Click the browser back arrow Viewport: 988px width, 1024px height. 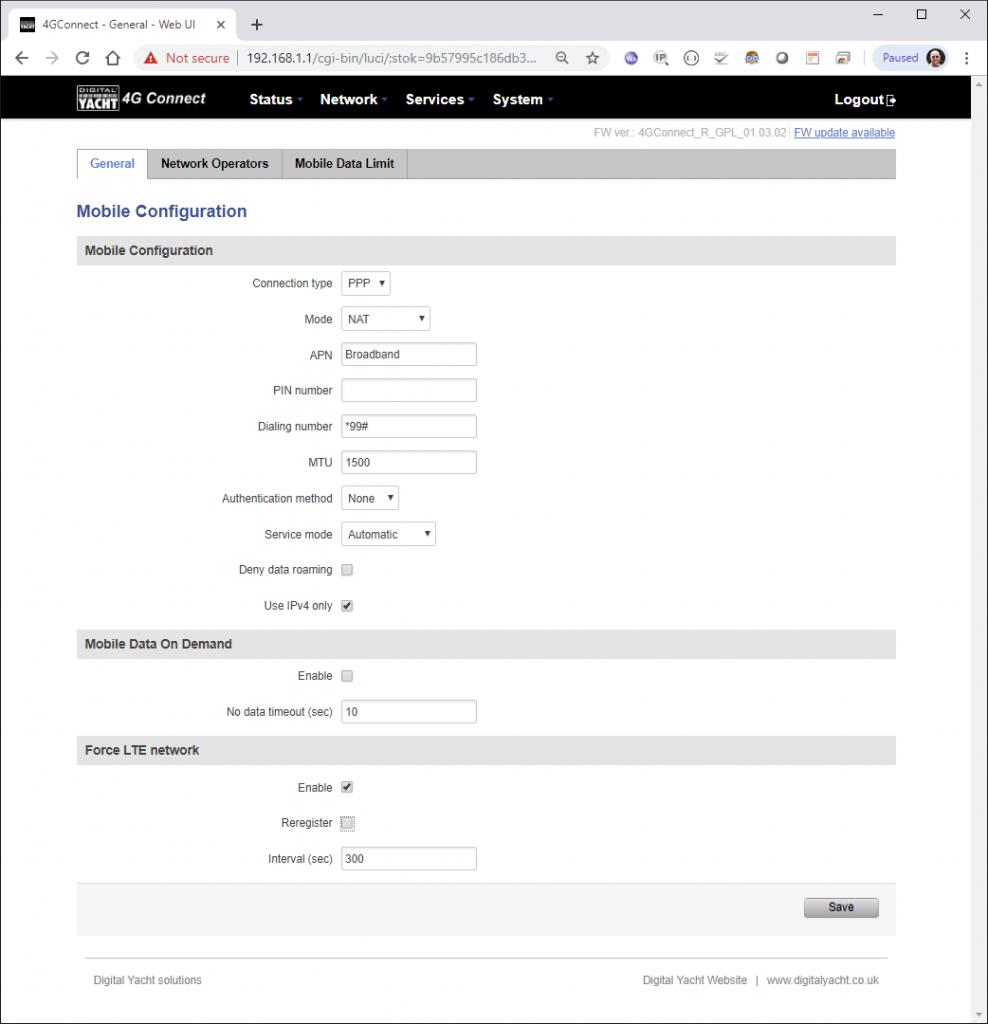click(x=22, y=58)
